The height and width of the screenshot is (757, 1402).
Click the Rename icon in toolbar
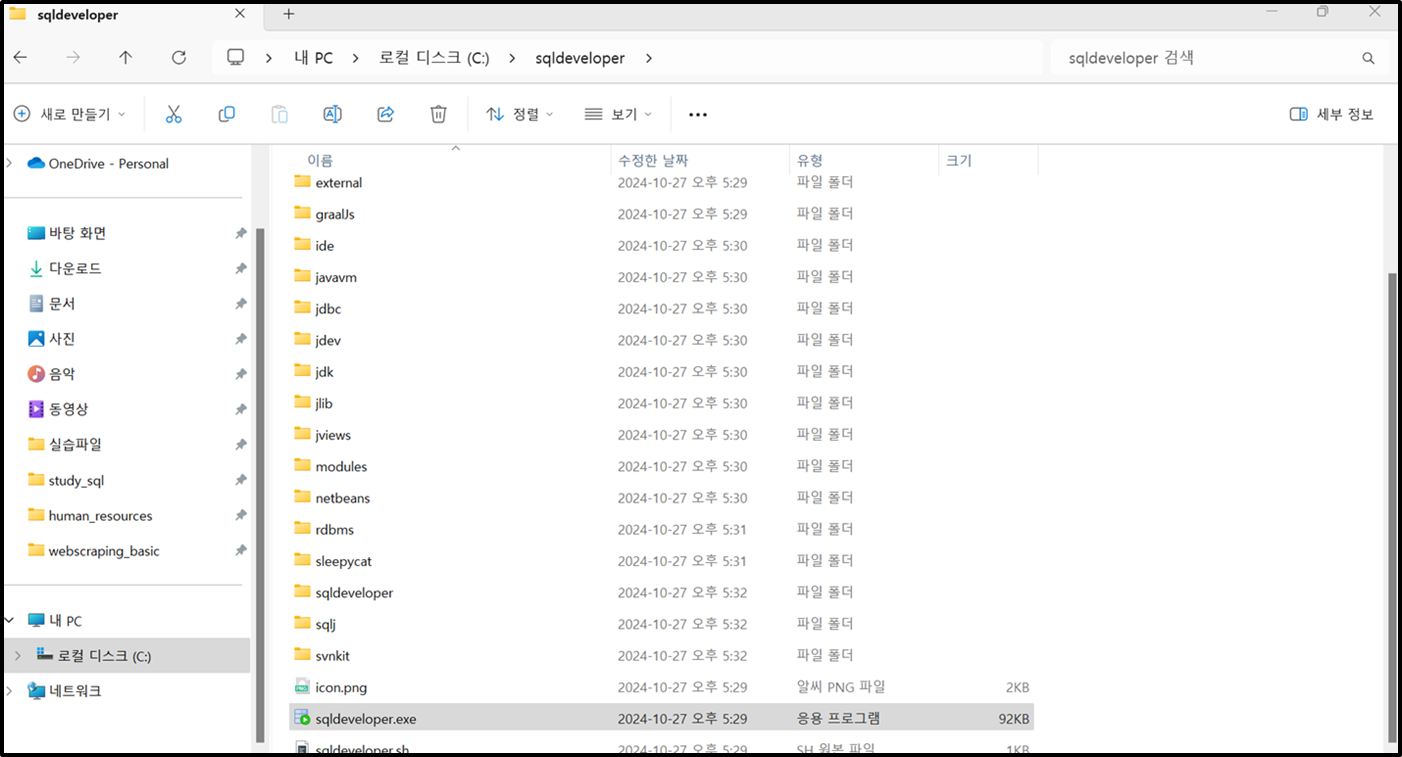pyautogui.click(x=333, y=114)
